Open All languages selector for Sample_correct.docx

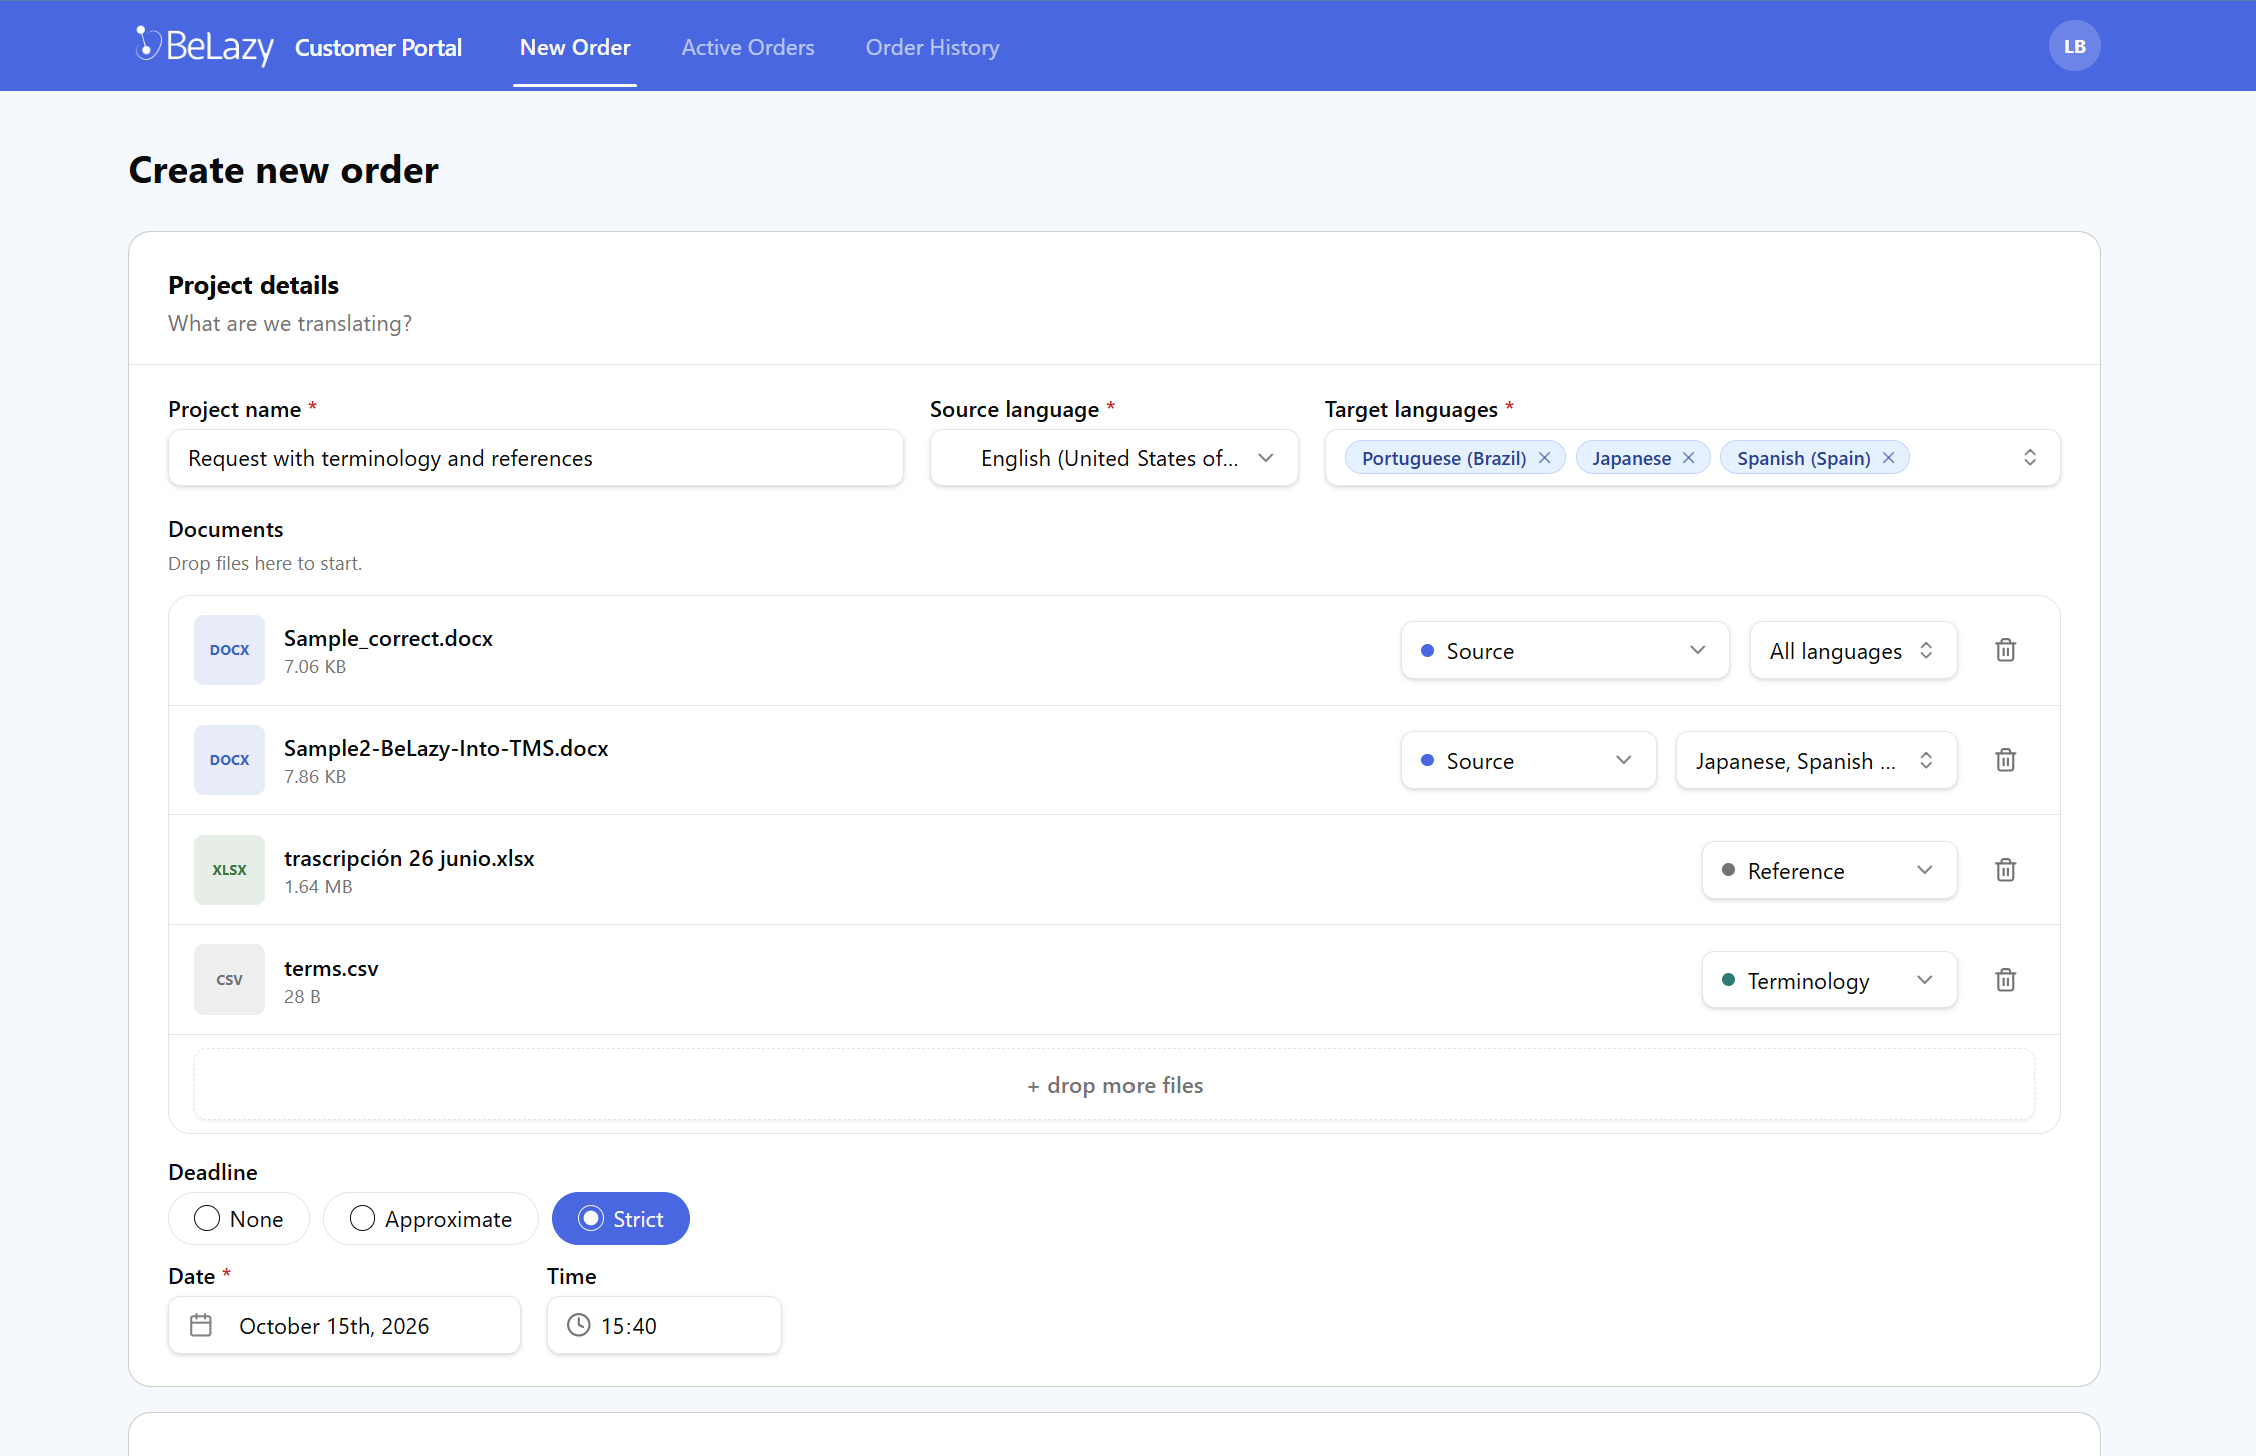coord(1853,651)
